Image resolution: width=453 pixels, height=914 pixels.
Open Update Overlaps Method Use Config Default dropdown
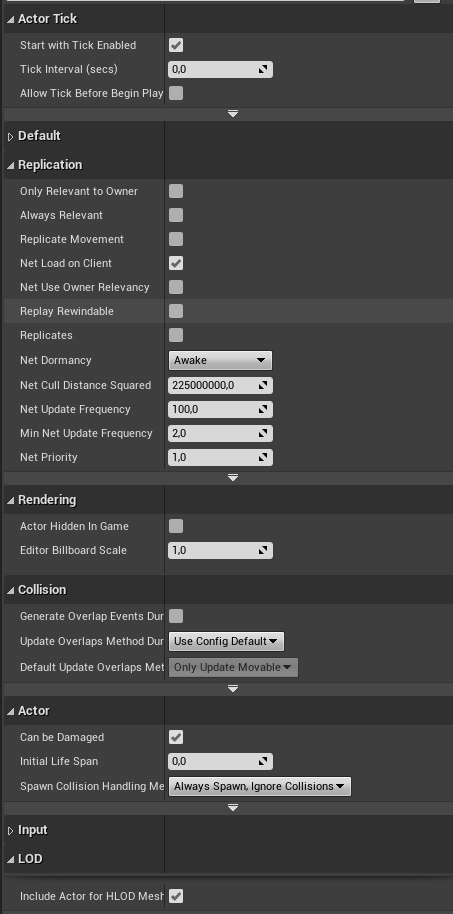coord(226,641)
